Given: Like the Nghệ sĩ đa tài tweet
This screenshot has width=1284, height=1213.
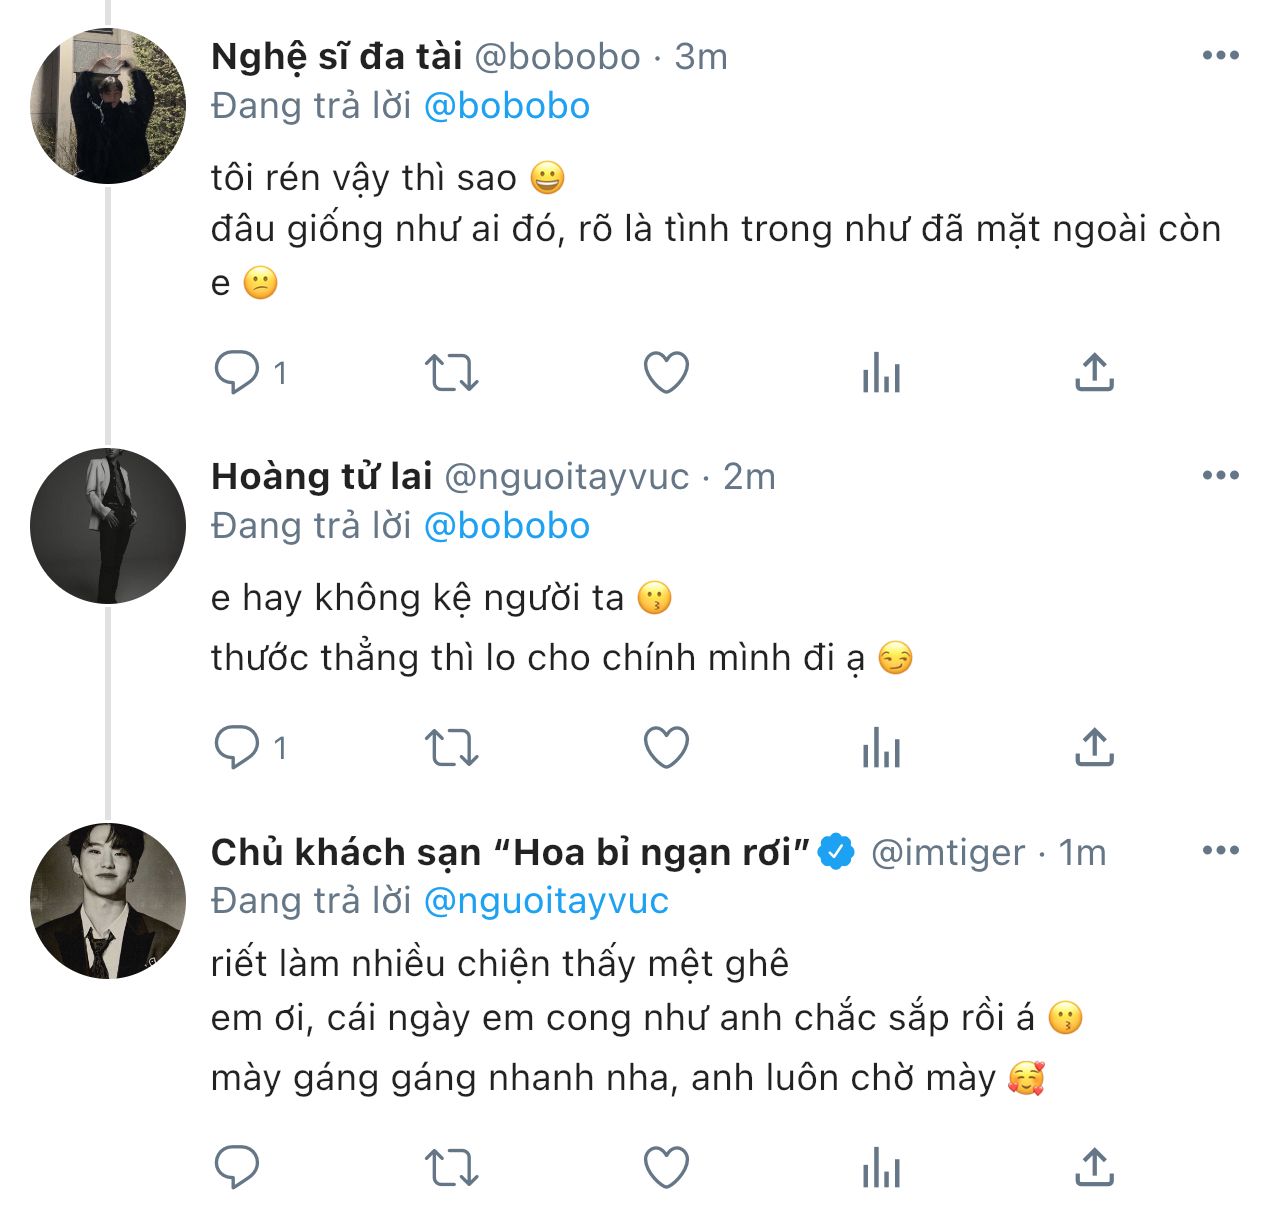Looking at the screenshot, I should pos(666,373).
